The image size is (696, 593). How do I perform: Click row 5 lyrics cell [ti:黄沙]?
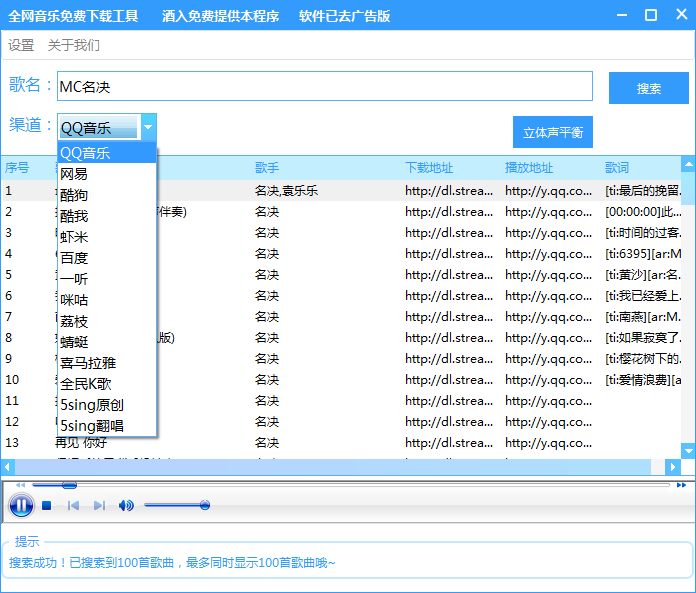pyautogui.click(x=643, y=275)
